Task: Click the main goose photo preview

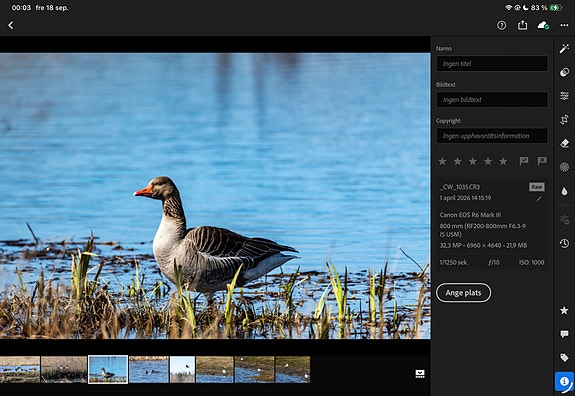Action: tap(215, 196)
